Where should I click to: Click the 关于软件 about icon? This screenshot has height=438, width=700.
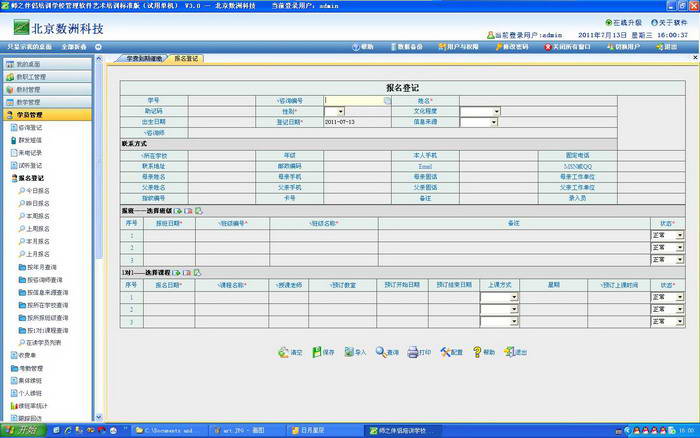click(x=654, y=22)
